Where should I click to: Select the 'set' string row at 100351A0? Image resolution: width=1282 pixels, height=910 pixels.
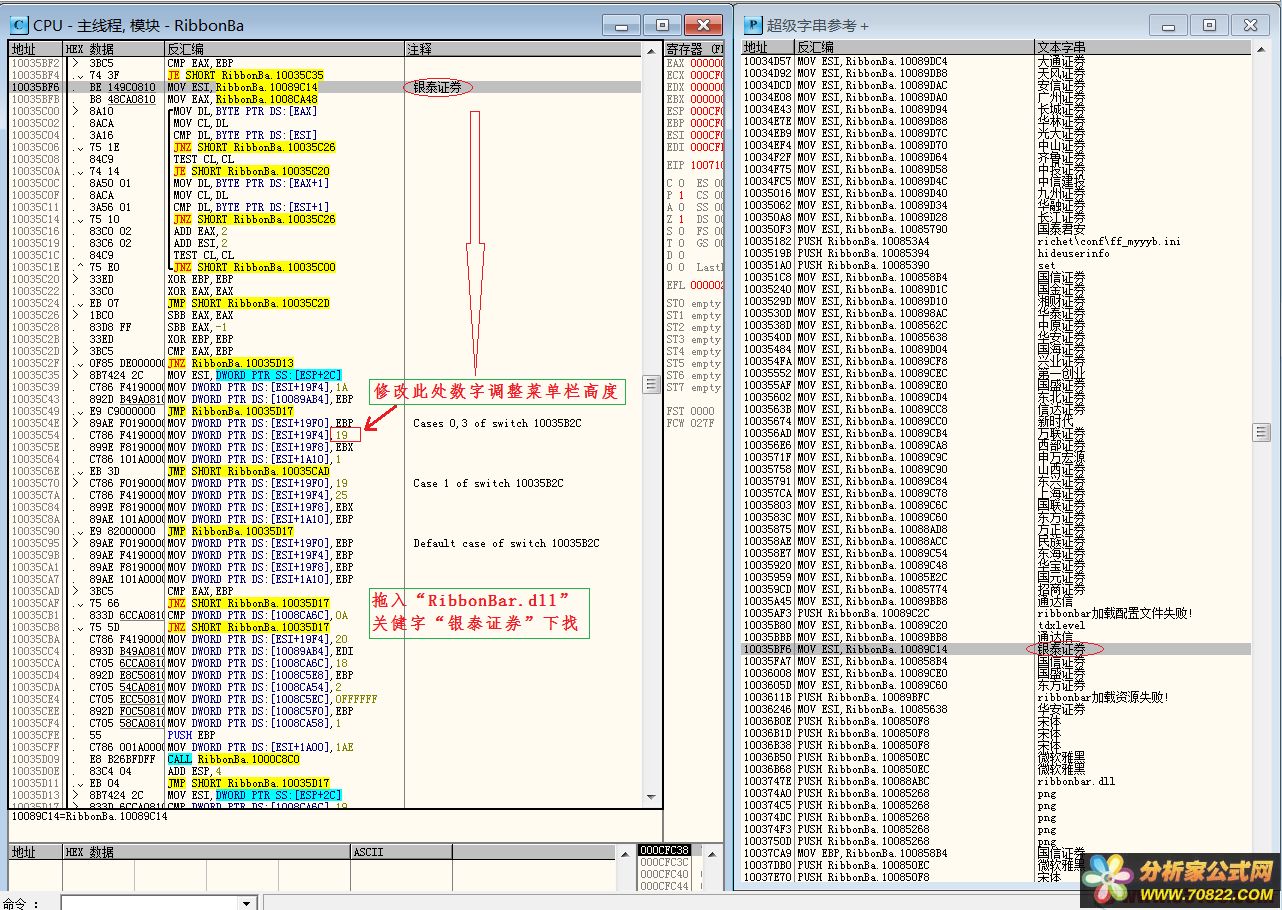pyautogui.click(x=996, y=265)
